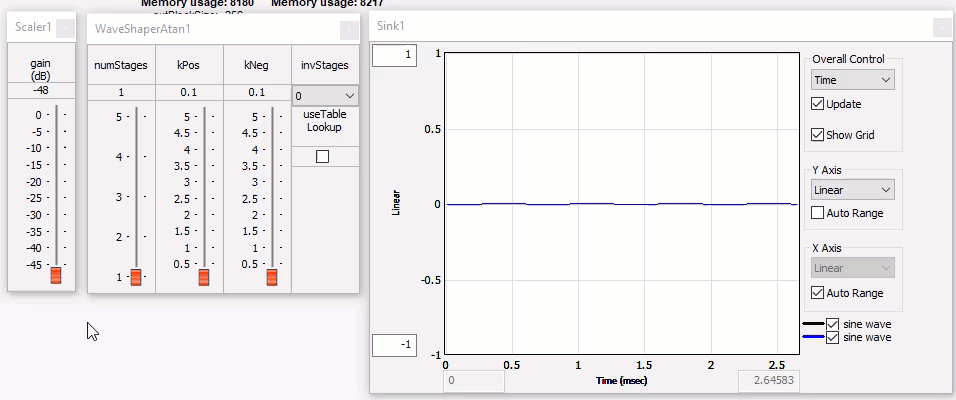Image resolution: width=956 pixels, height=400 pixels.
Task: Enable Y Axis Auto Range checkbox
Action: 818,213
